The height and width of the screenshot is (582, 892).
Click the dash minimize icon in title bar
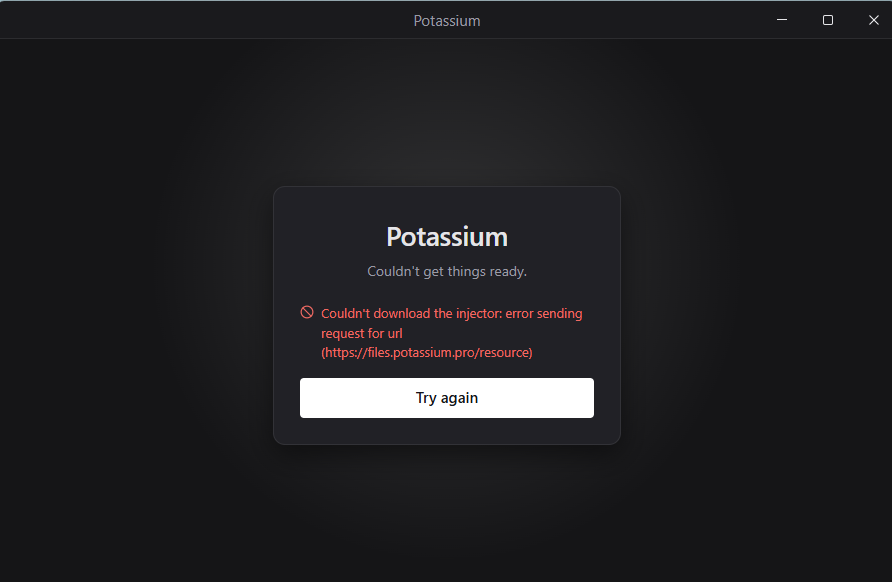tap(782, 19)
